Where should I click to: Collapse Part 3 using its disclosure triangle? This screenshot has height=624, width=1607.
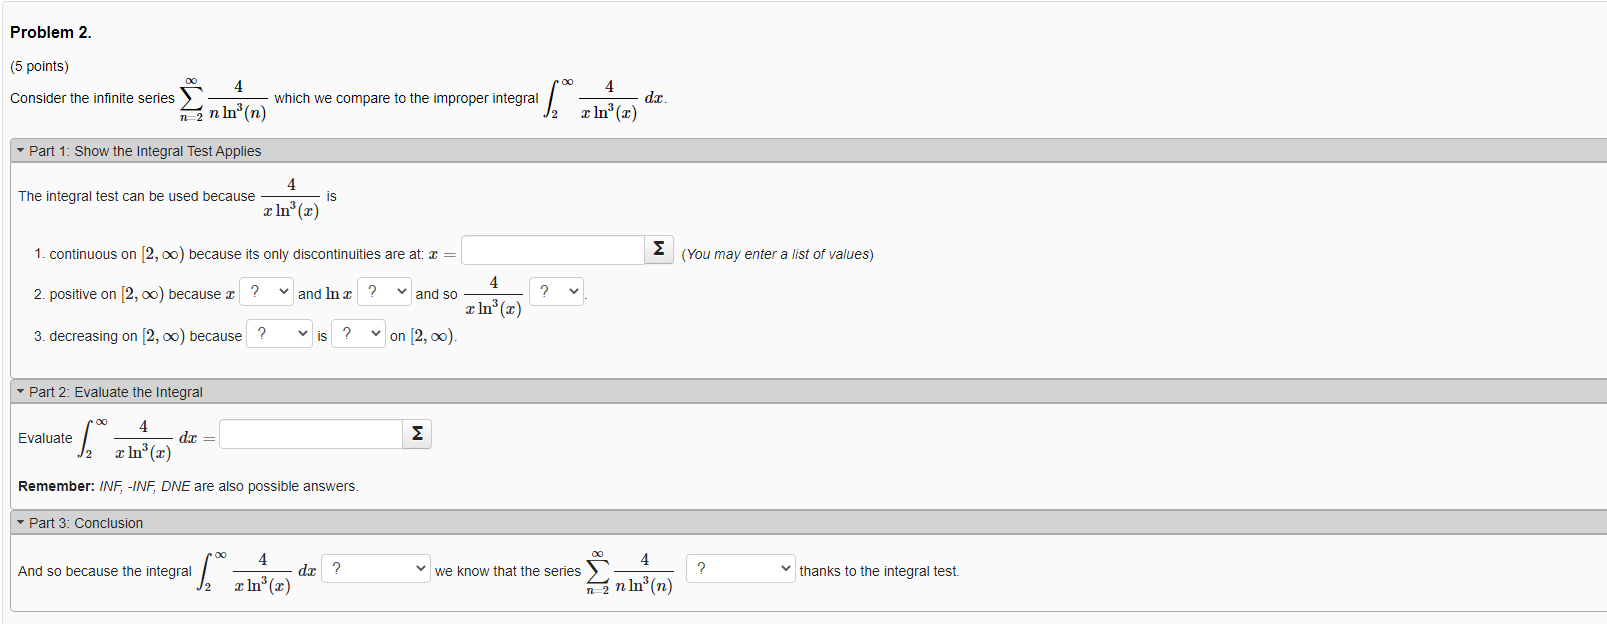21,522
